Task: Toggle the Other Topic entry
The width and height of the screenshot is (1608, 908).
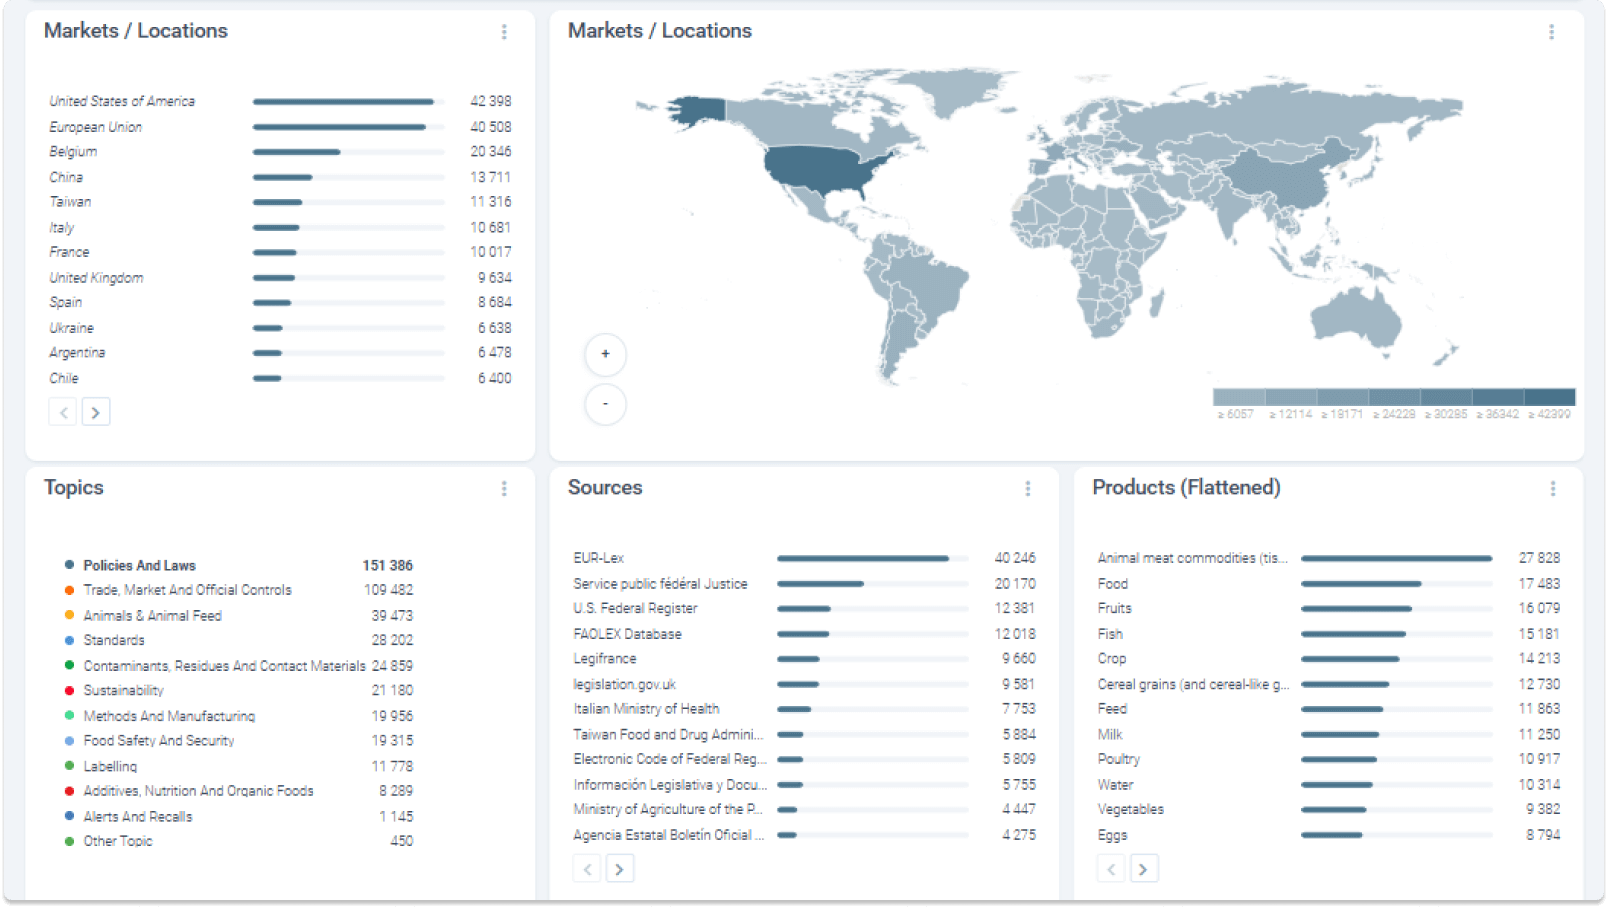Action: 117,841
